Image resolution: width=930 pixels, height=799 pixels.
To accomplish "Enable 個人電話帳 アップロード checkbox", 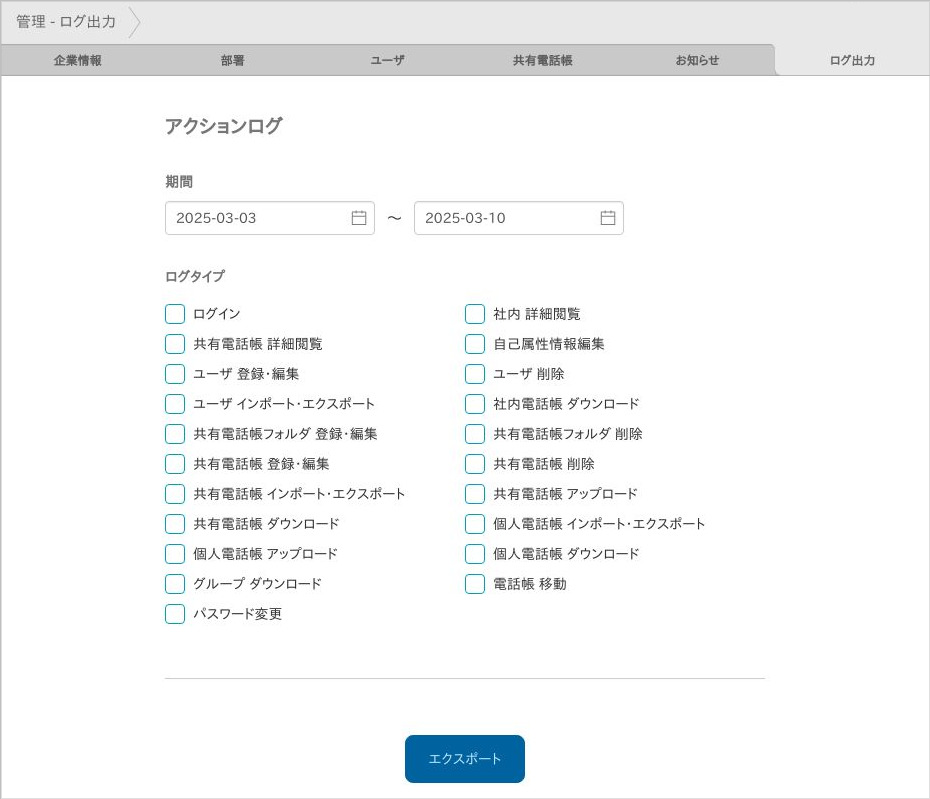I will pos(175,553).
